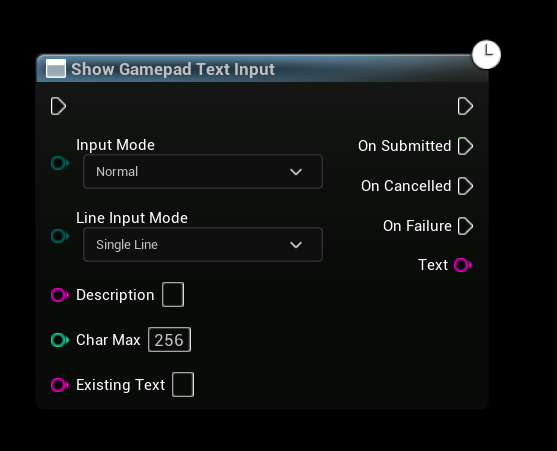Viewport: 557px width, 451px height.
Task: Click the Description label
Action: [x=115, y=295]
